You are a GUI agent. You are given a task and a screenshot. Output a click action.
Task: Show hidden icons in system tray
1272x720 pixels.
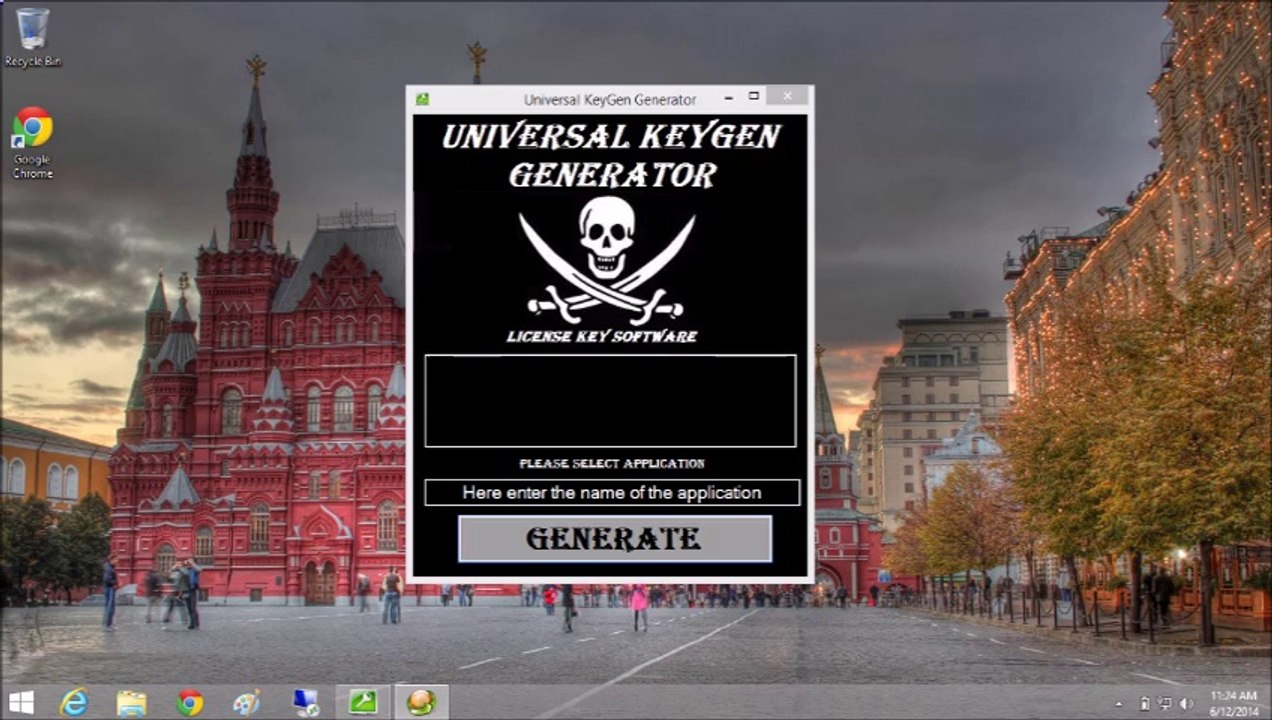(x=1120, y=704)
